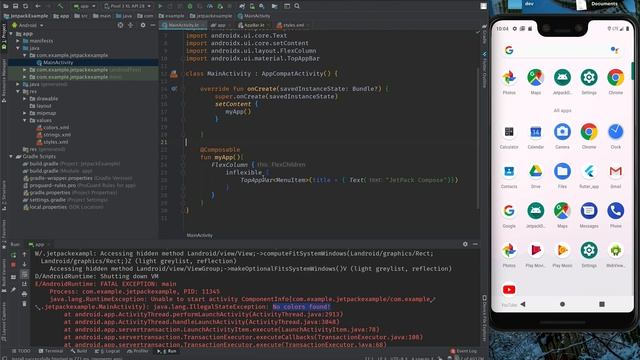
Task: Hide the Project panel with minus icon
Action: point(153,25)
